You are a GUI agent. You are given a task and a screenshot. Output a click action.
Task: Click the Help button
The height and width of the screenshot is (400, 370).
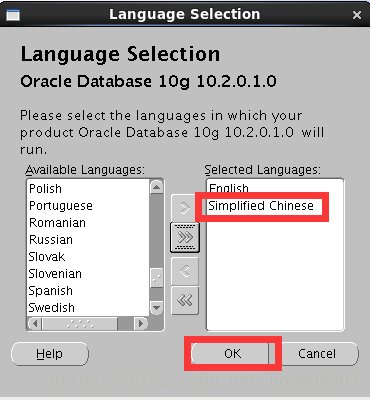[x=50, y=354]
